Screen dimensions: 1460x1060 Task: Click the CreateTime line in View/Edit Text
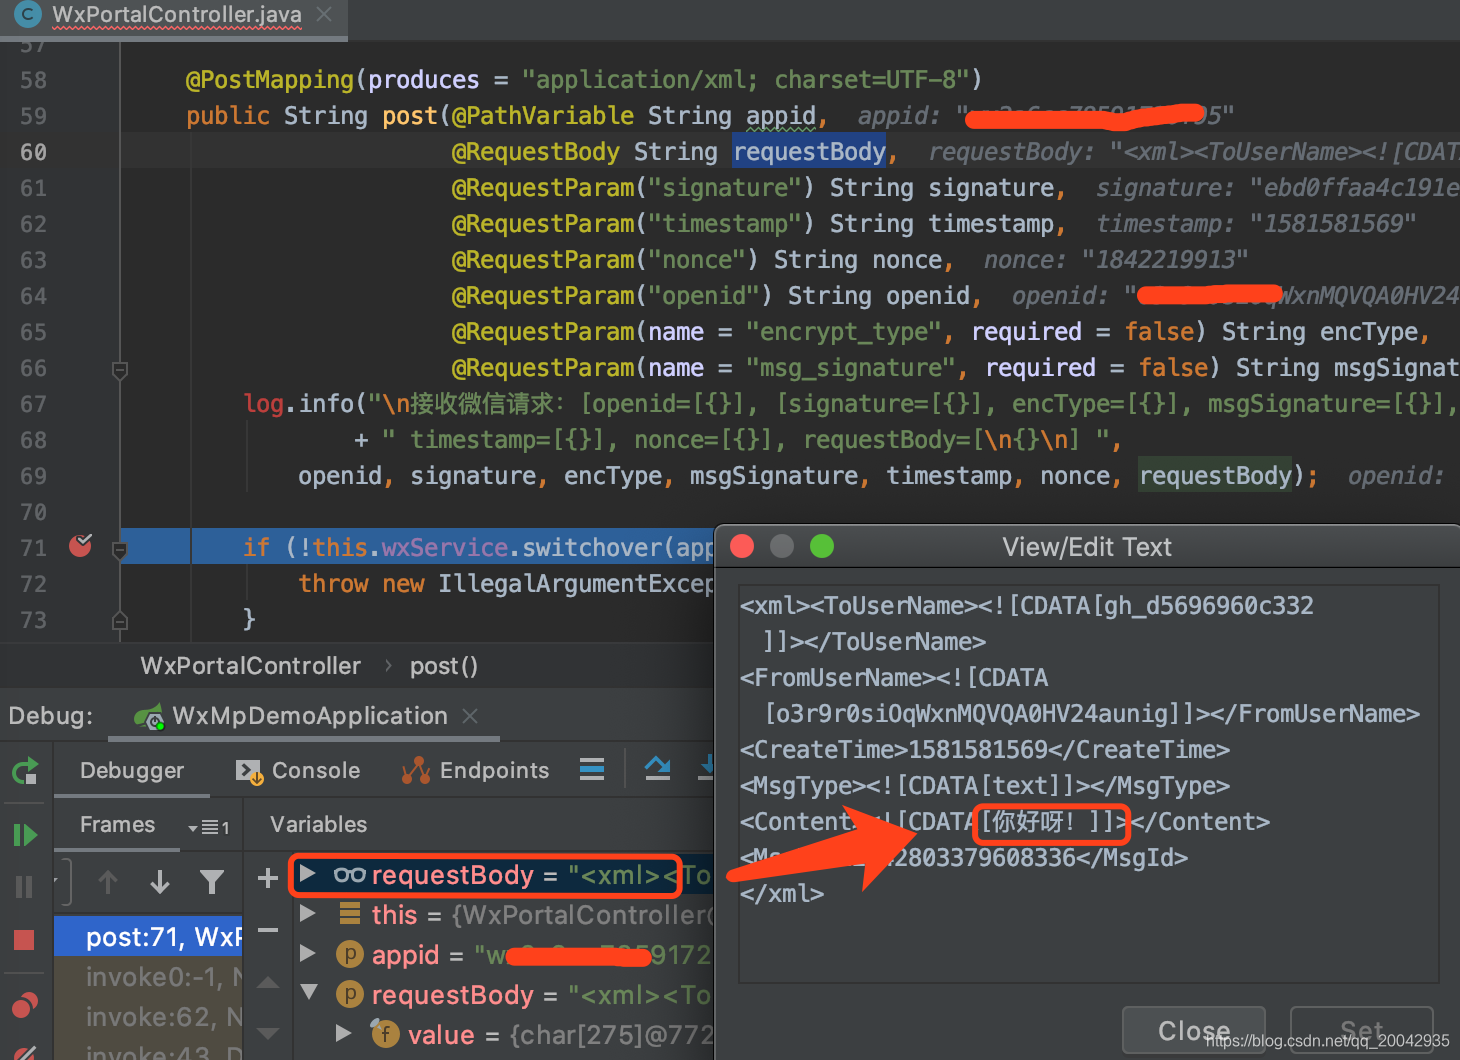pyautogui.click(x=985, y=750)
